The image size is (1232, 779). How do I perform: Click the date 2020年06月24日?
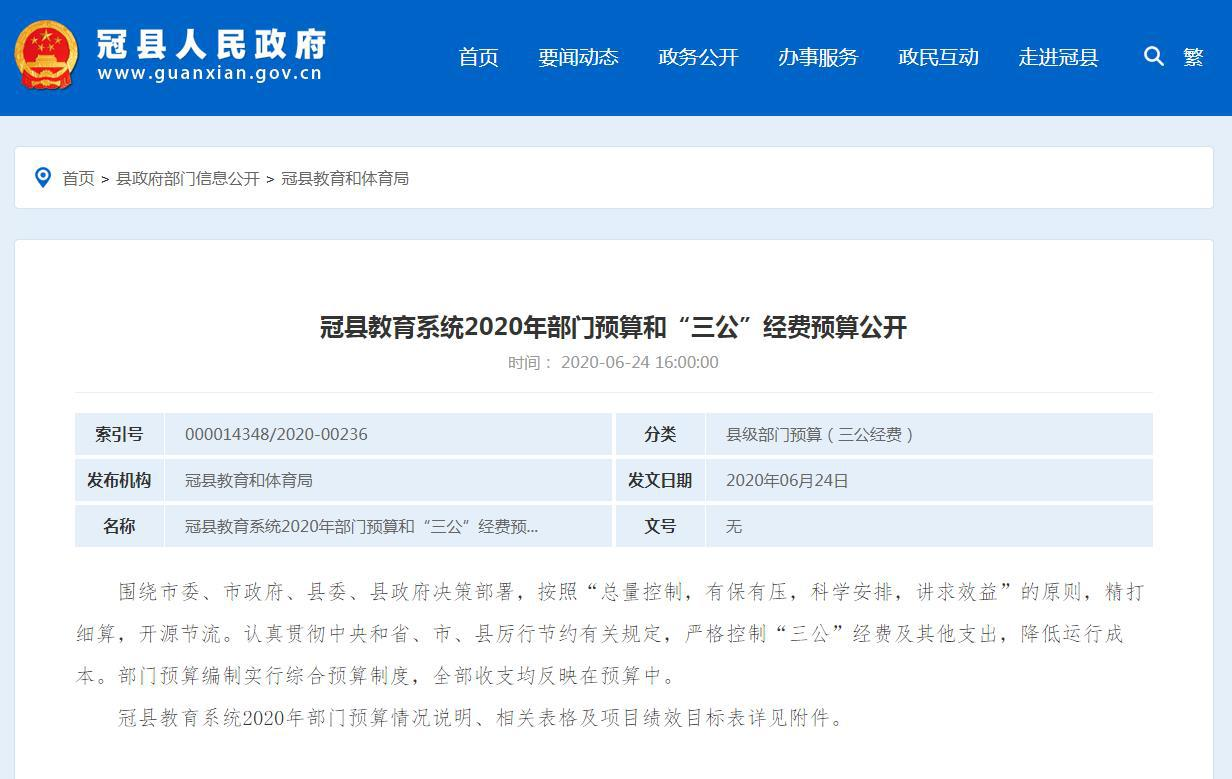787,481
